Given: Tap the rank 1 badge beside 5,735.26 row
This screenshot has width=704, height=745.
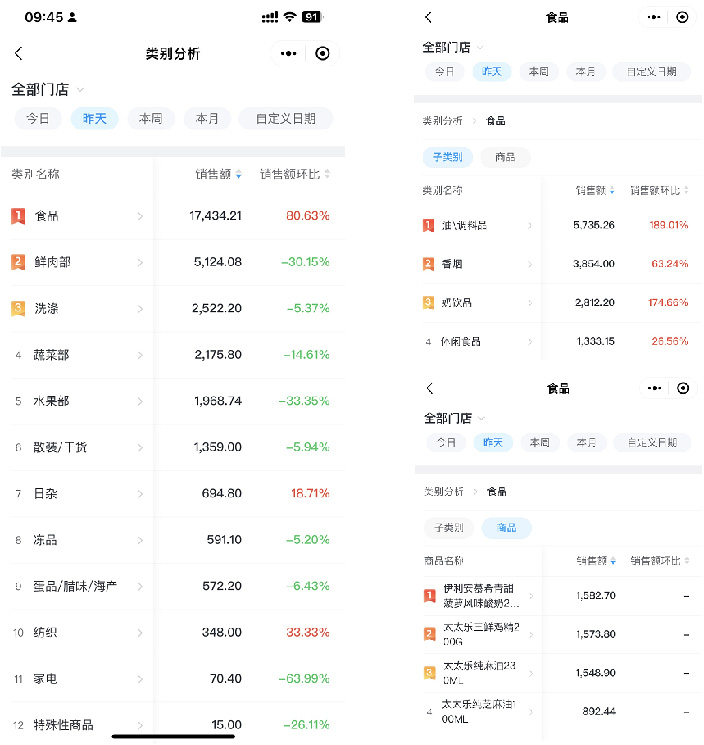Looking at the screenshot, I should (x=428, y=225).
